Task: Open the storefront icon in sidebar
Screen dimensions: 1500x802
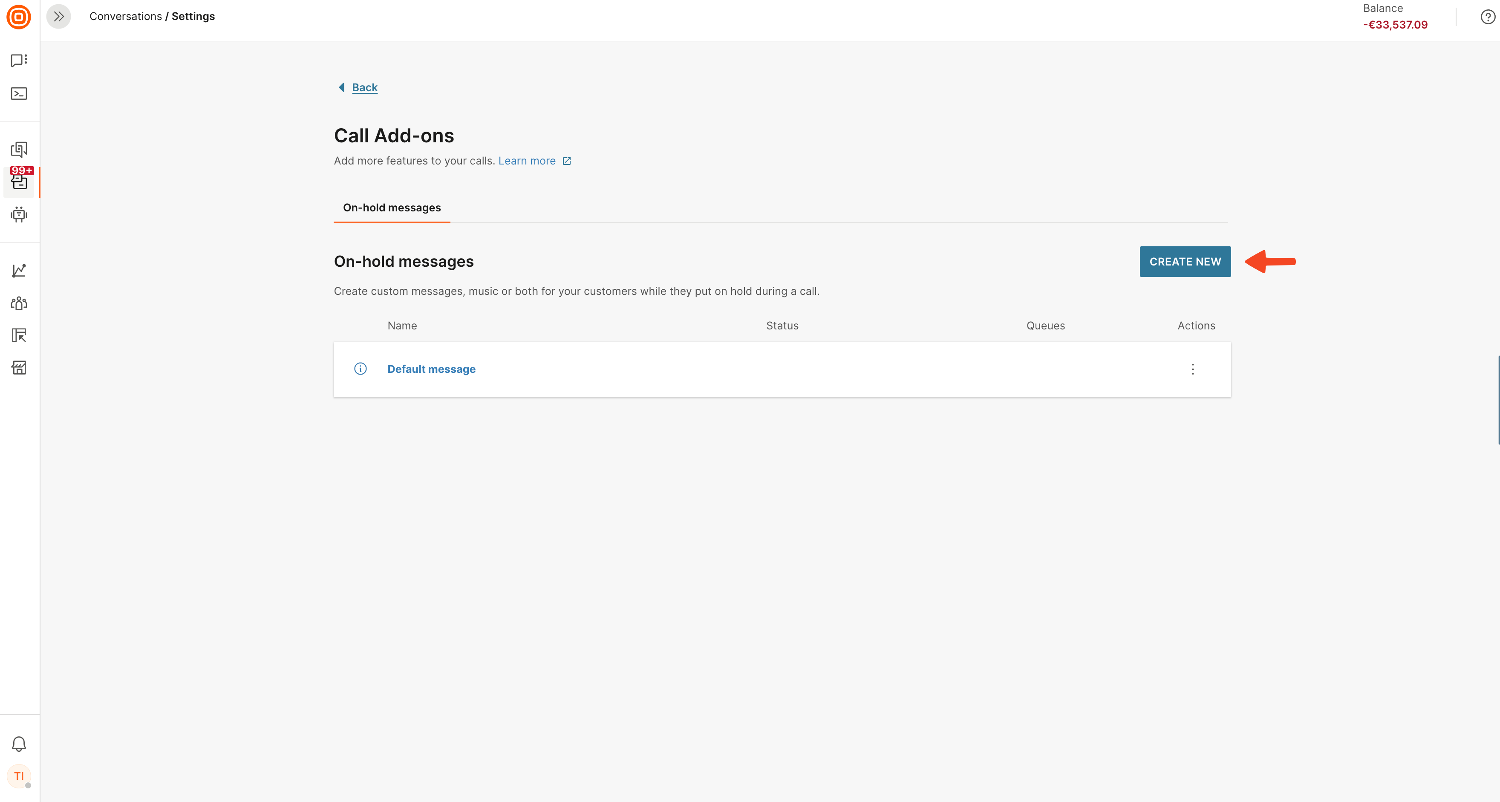Action: [x=19, y=368]
